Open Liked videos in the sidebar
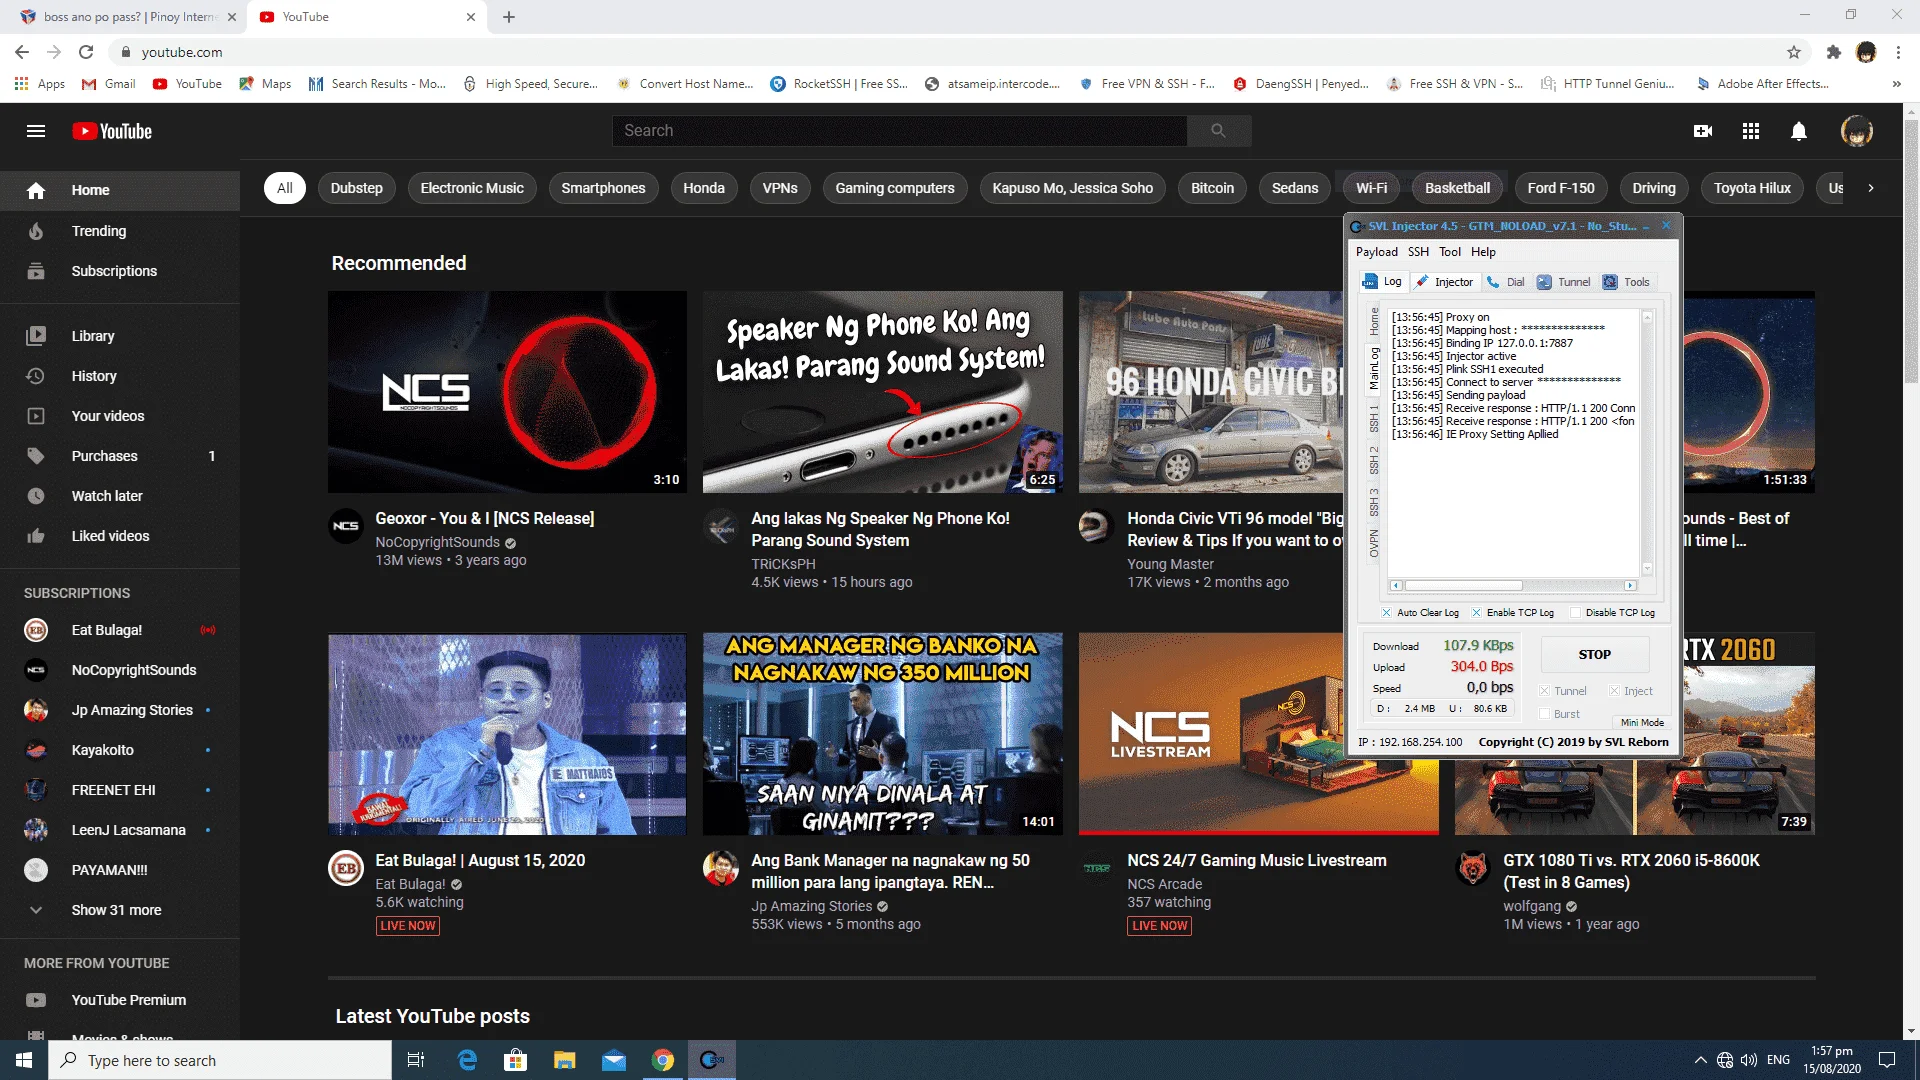Viewport: 1920px width, 1080px height. click(x=120, y=536)
